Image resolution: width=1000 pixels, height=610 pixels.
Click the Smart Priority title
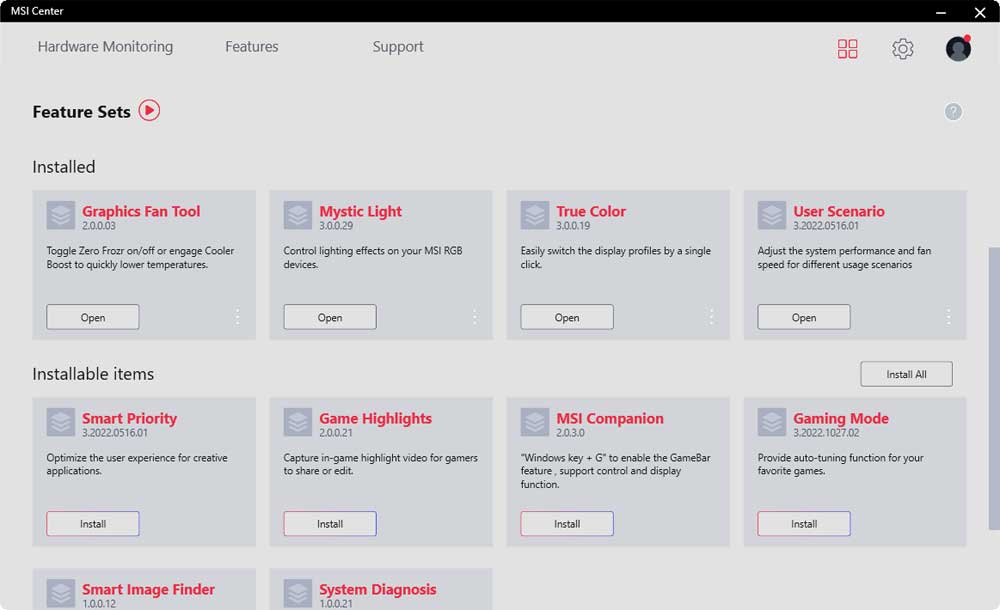pos(129,419)
